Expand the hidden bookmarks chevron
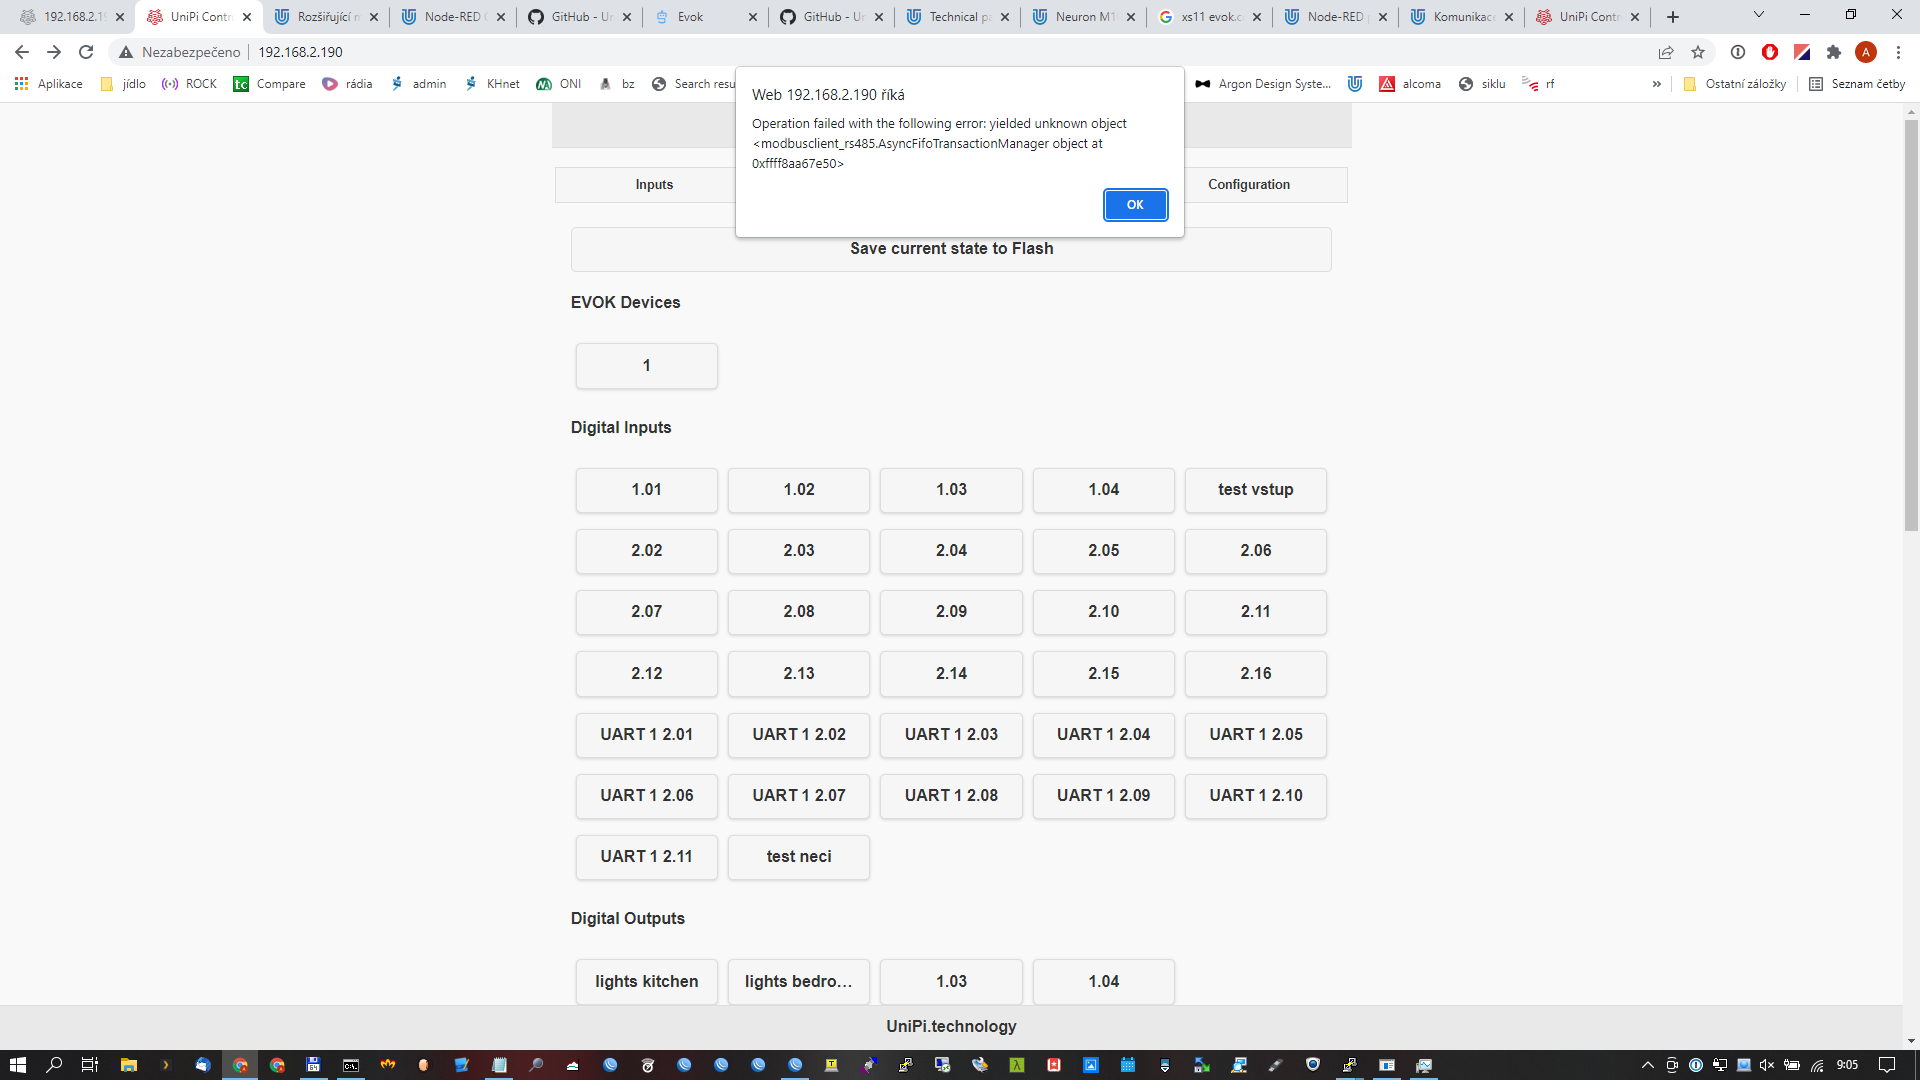Screen dimensions: 1920x1080 tap(1657, 84)
